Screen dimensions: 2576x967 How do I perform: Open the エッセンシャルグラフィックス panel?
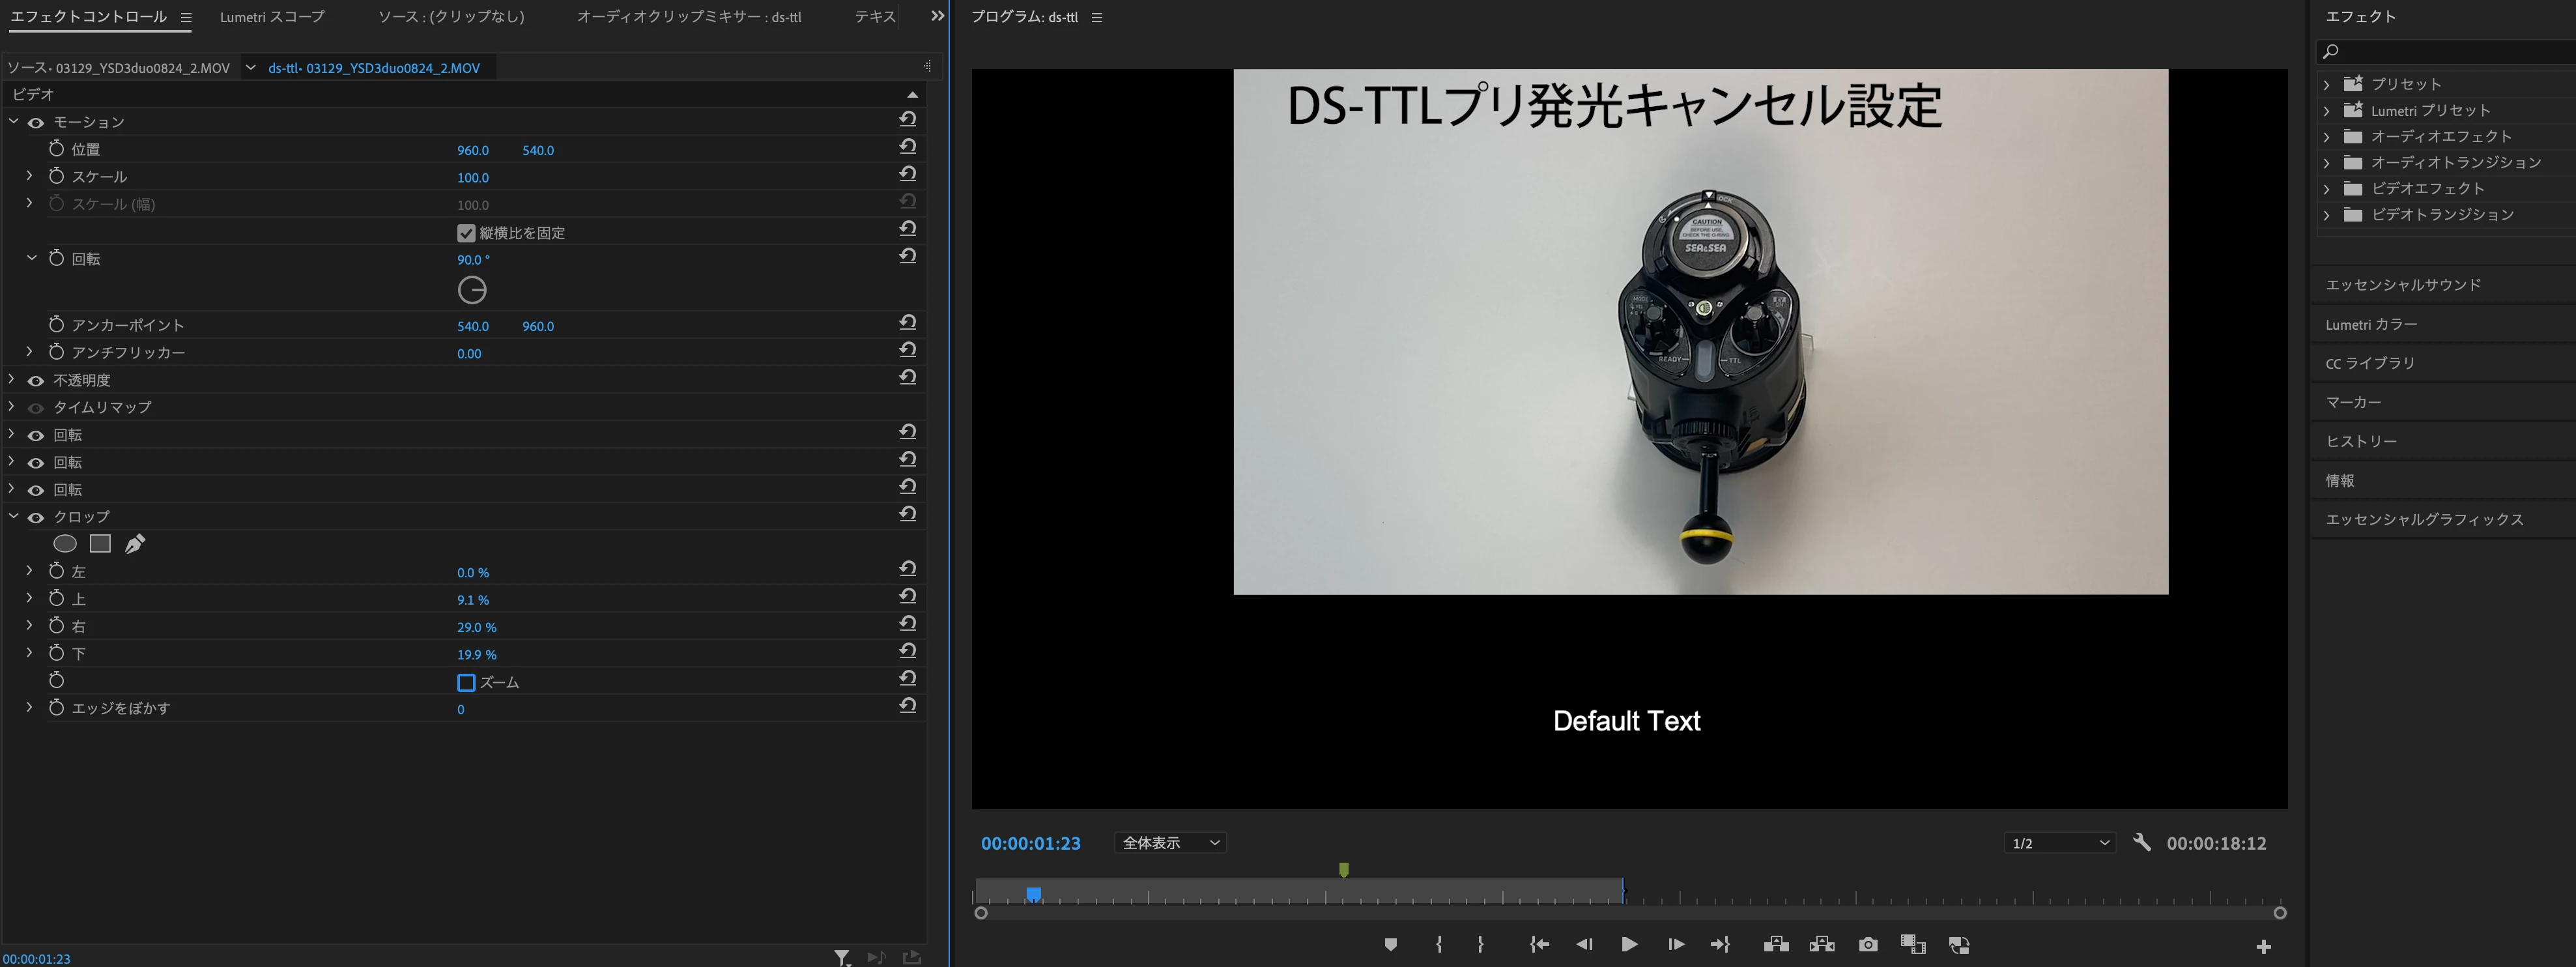tap(2424, 519)
